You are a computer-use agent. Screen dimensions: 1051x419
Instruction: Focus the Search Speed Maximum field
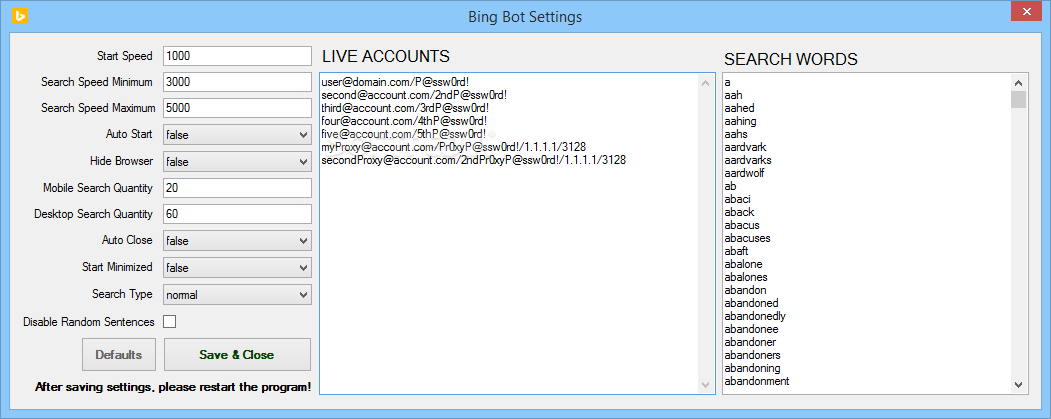pos(237,108)
